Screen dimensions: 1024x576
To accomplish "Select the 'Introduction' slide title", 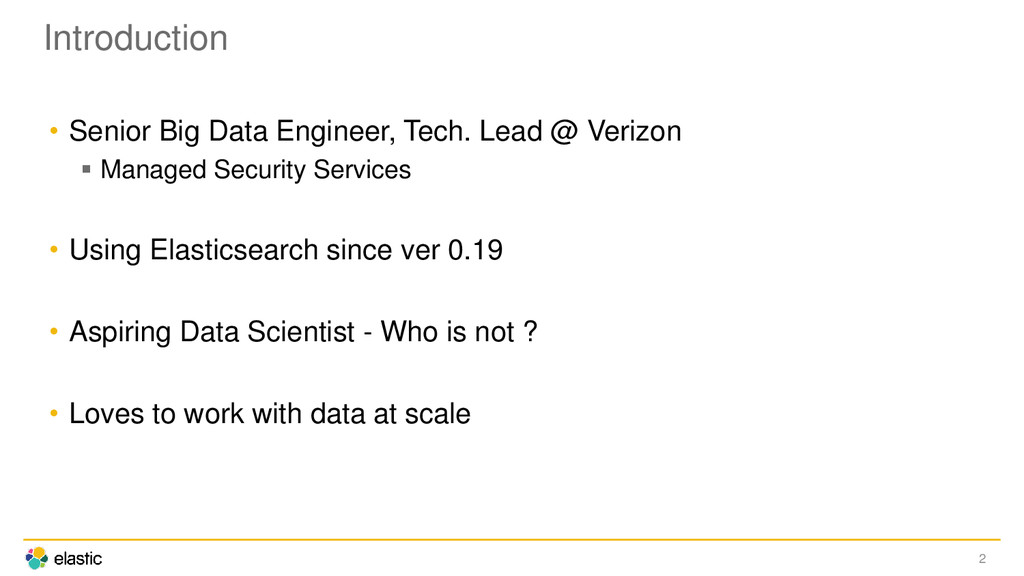I will [x=136, y=38].
